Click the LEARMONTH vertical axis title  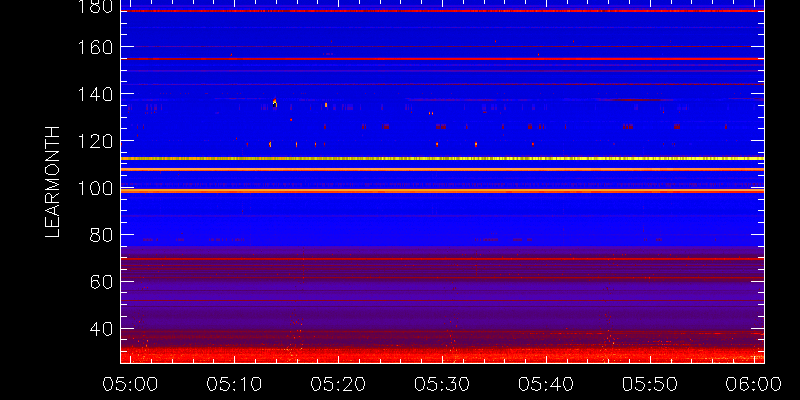[53, 182]
